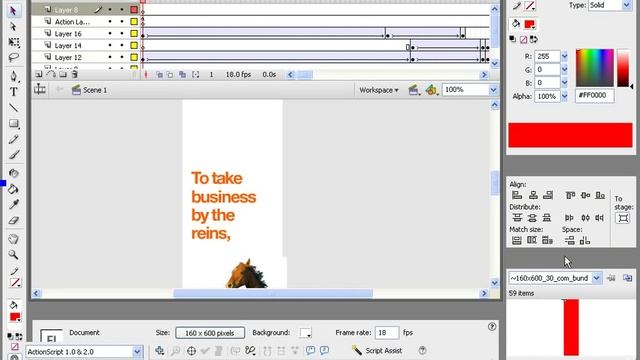Screen dimensions: 640x360
Task: Select the Ink Bottle tool
Action: [13, 173]
